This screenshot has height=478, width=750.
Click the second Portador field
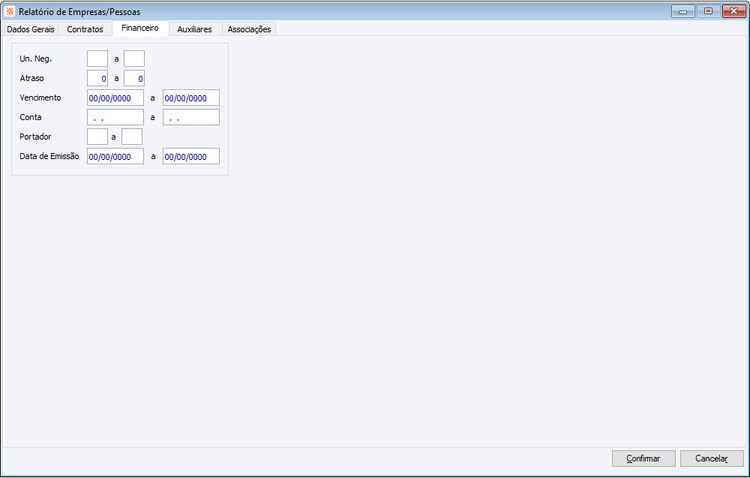[x=132, y=137]
